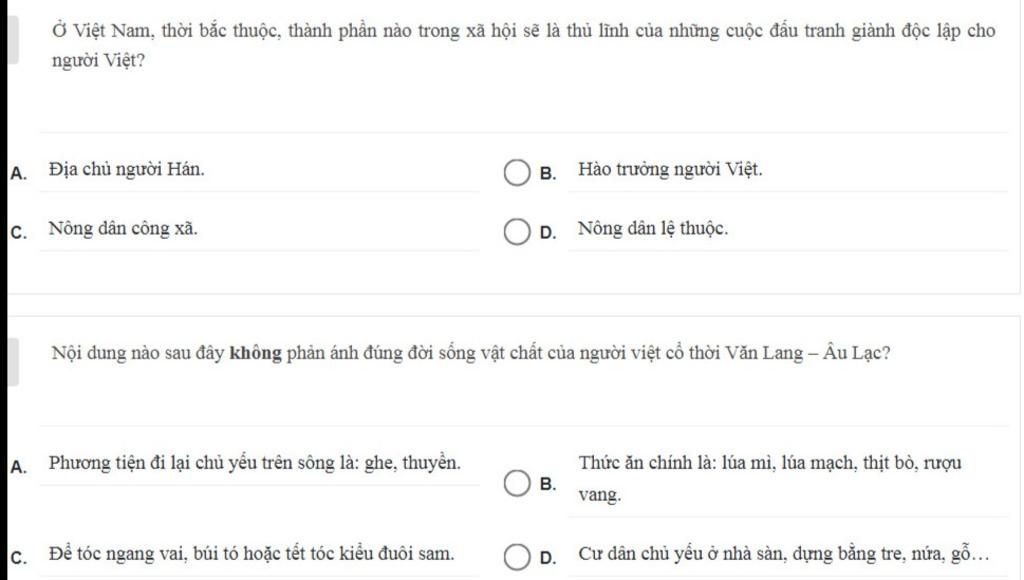This screenshot has height=580, width=1024.
Task: Choose radio D next to nhà sàn answer
Action: pos(517,557)
